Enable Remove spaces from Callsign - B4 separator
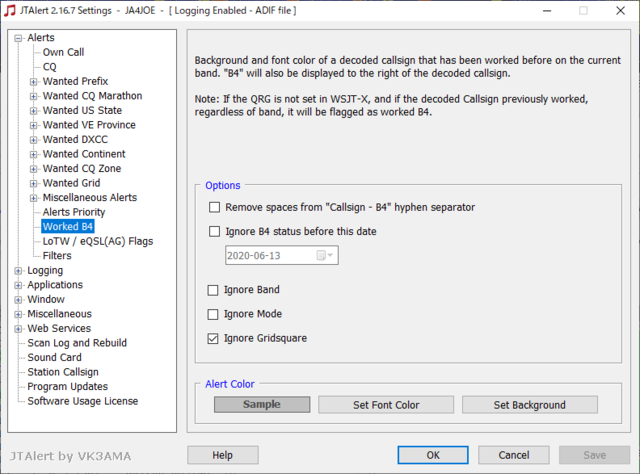 (x=214, y=207)
